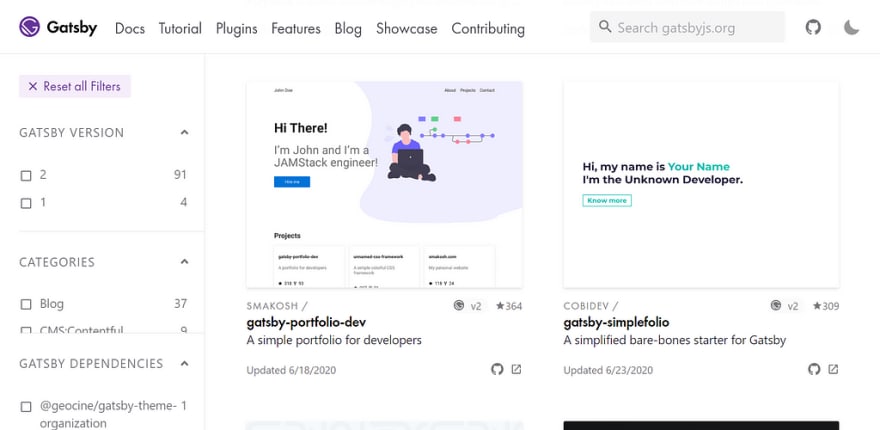
Task: Click 'A simplified bare-bones starter for Gatsby' text
Action: tap(675, 340)
